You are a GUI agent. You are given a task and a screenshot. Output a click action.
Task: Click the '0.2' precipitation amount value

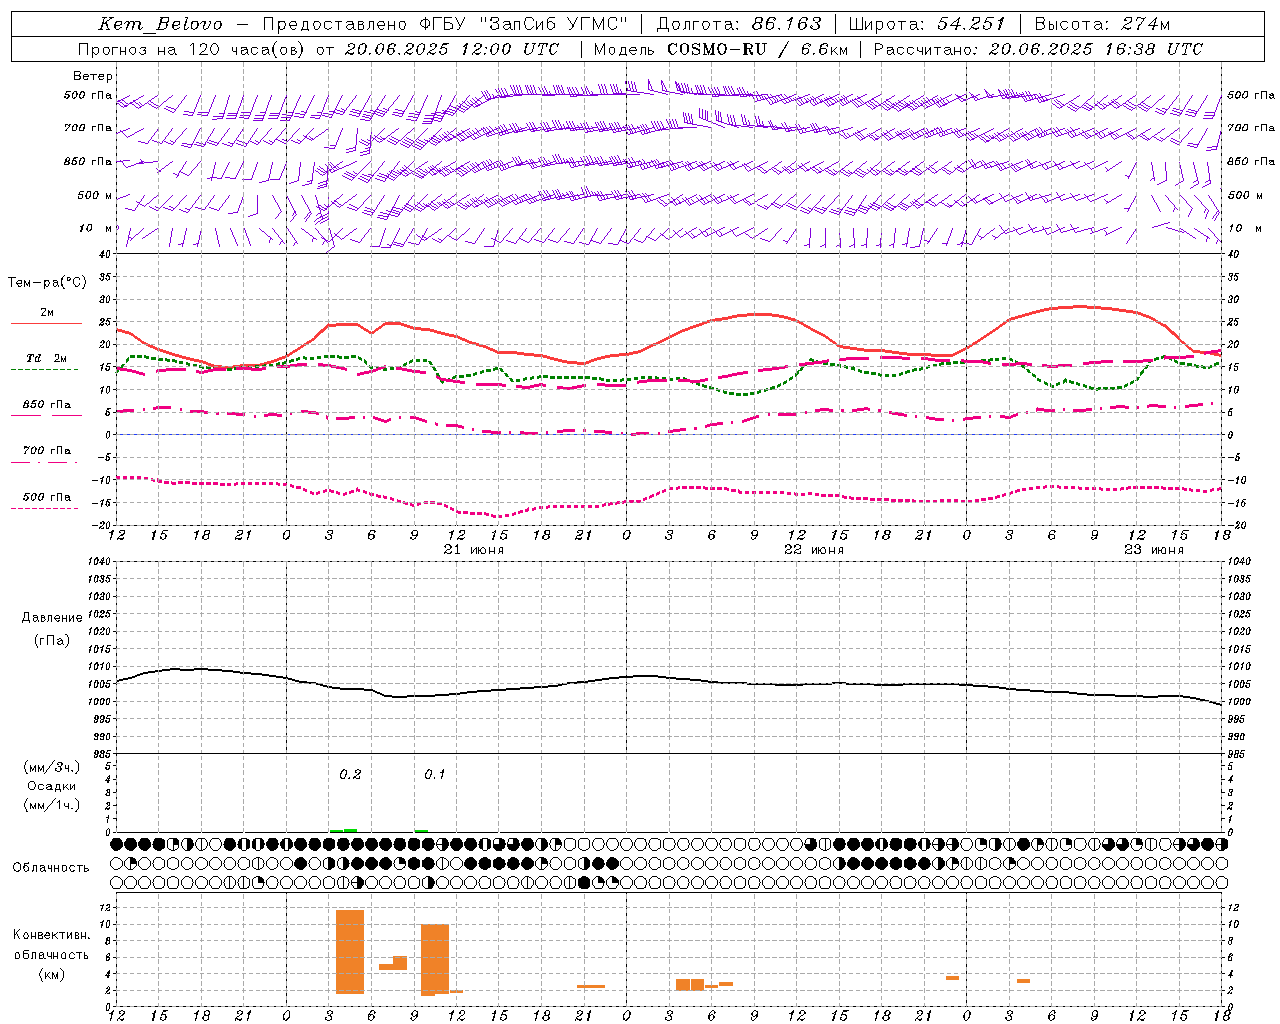pyautogui.click(x=350, y=774)
